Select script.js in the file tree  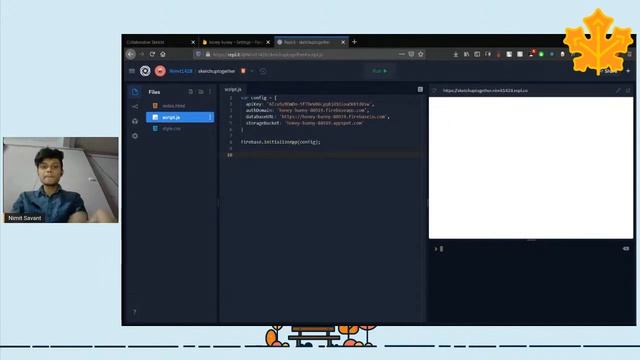coord(180,117)
